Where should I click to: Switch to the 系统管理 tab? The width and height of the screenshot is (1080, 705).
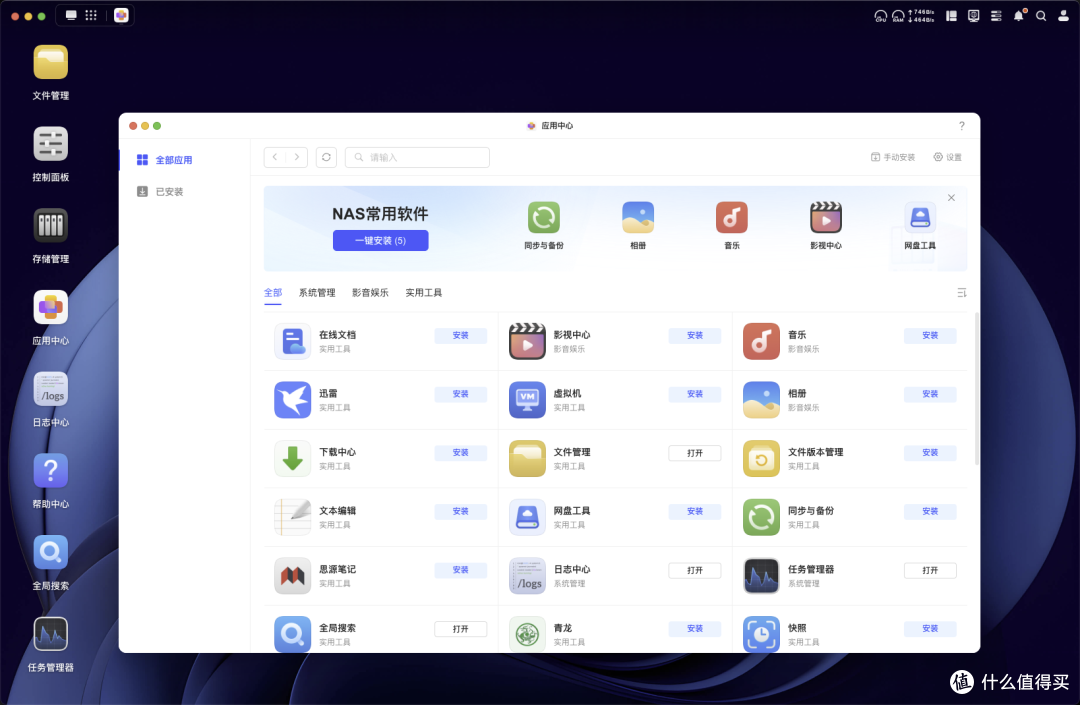tap(317, 293)
